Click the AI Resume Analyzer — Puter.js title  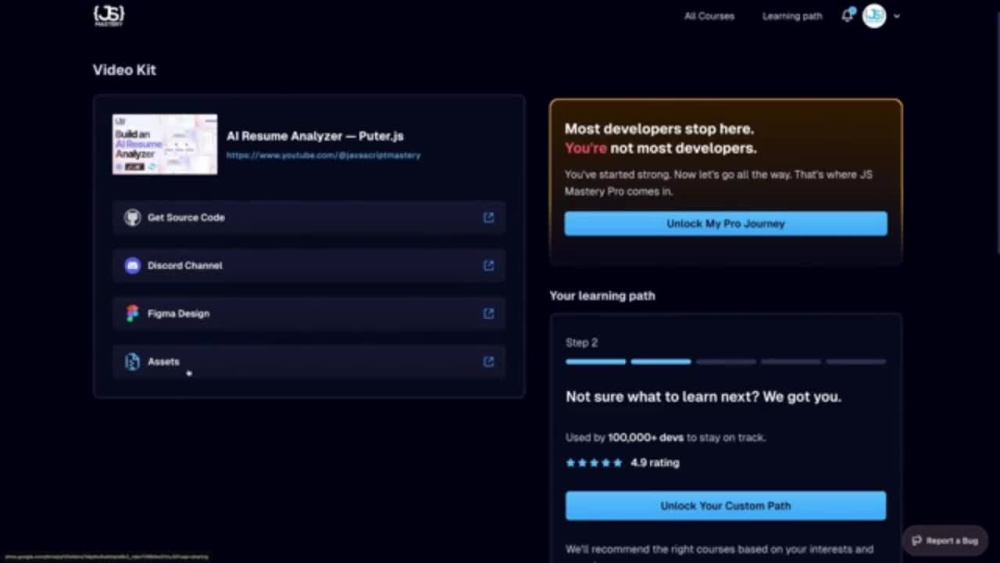315,136
